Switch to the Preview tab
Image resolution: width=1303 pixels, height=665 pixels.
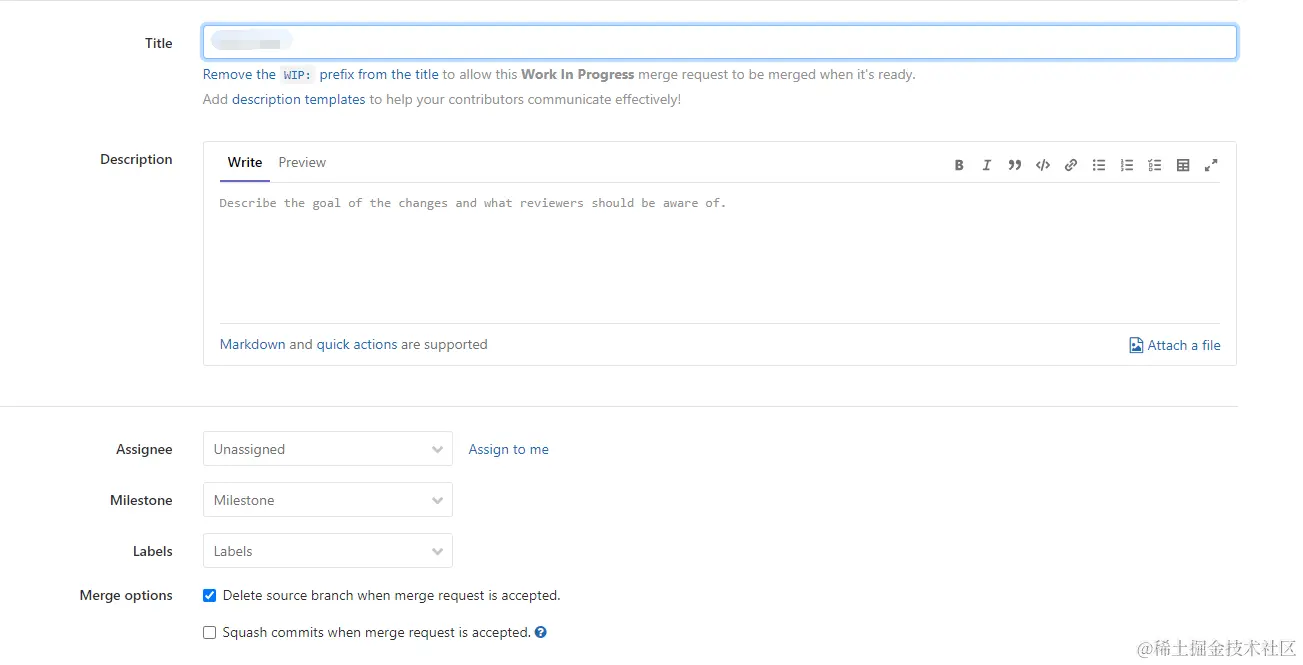(302, 163)
